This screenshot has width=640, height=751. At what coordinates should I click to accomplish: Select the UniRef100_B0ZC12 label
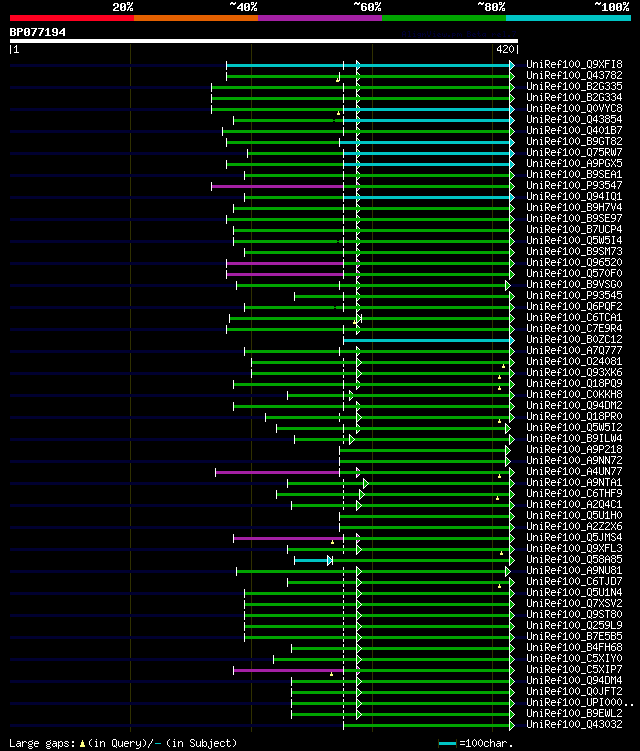[574, 340]
